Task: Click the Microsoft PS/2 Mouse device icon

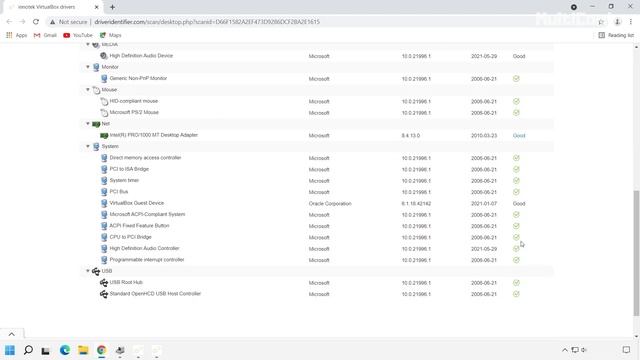Action: [104, 113]
